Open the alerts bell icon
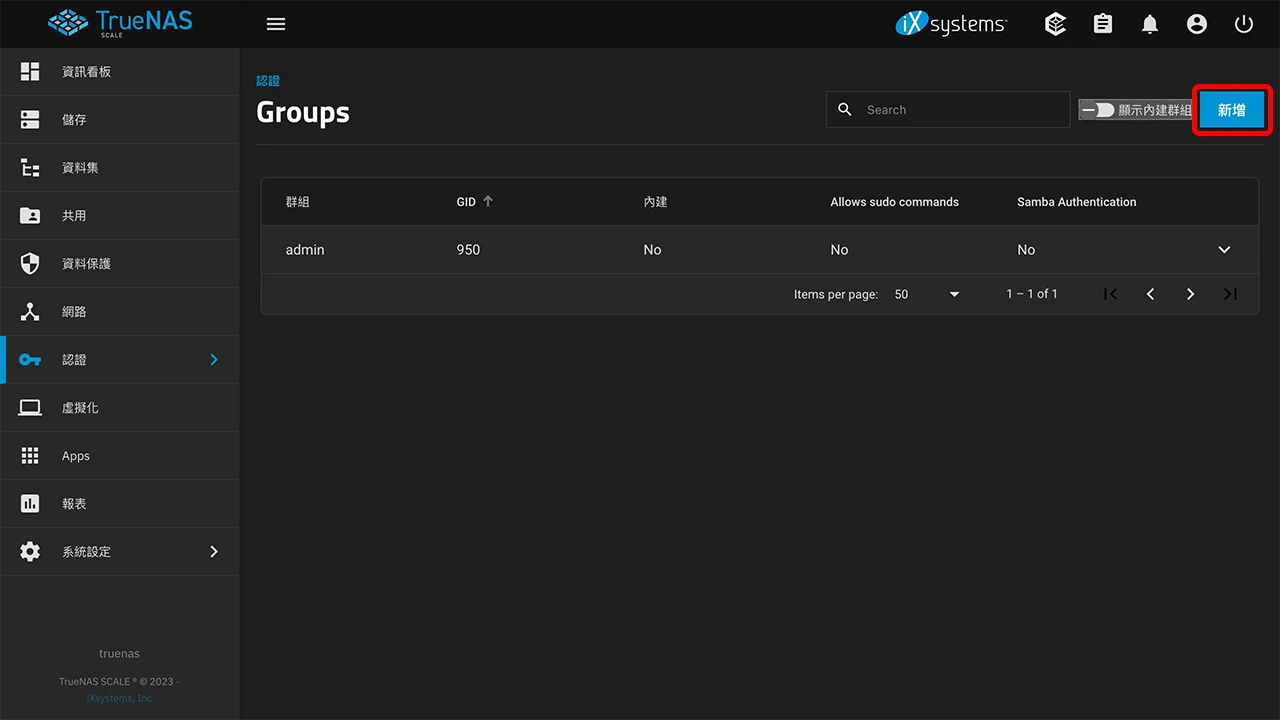This screenshot has width=1280, height=720. click(1150, 24)
